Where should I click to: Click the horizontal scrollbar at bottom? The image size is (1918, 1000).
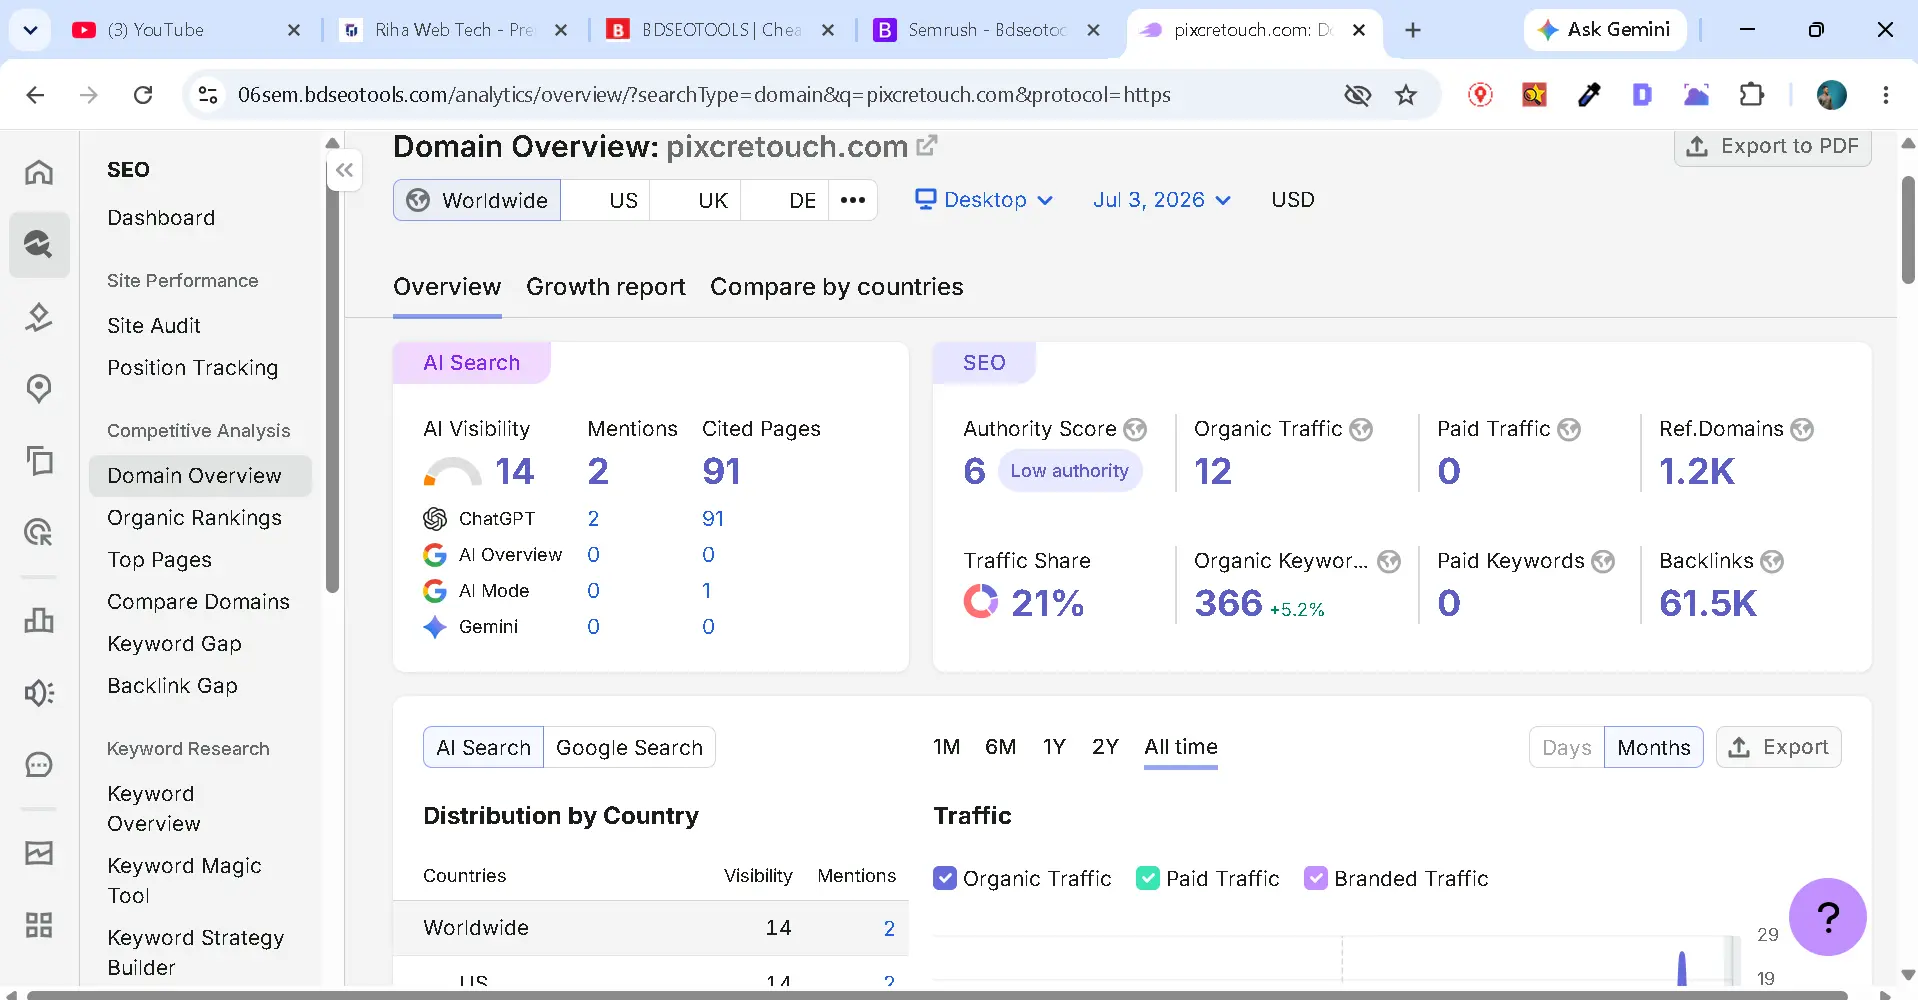point(937,995)
